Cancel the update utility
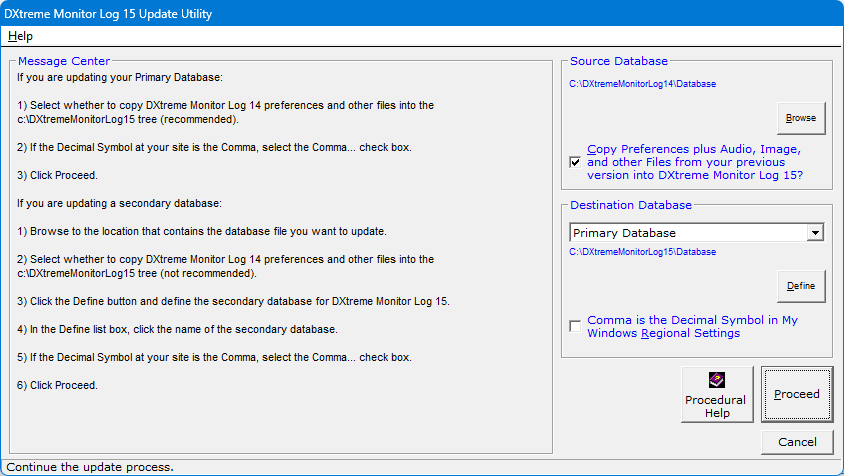The image size is (844, 476). pos(797,442)
